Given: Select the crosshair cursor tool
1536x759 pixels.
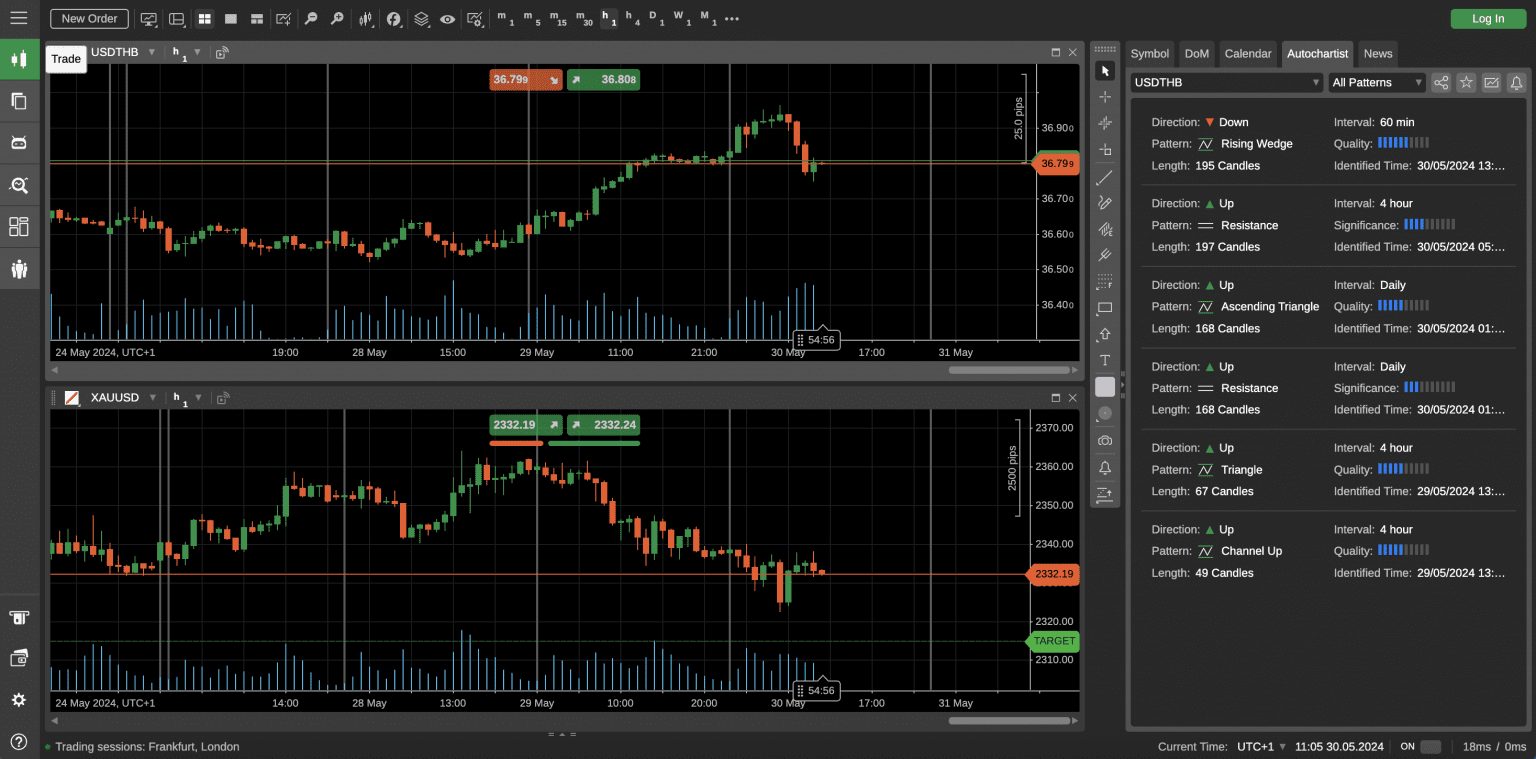Looking at the screenshot, I should coord(1105,97).
